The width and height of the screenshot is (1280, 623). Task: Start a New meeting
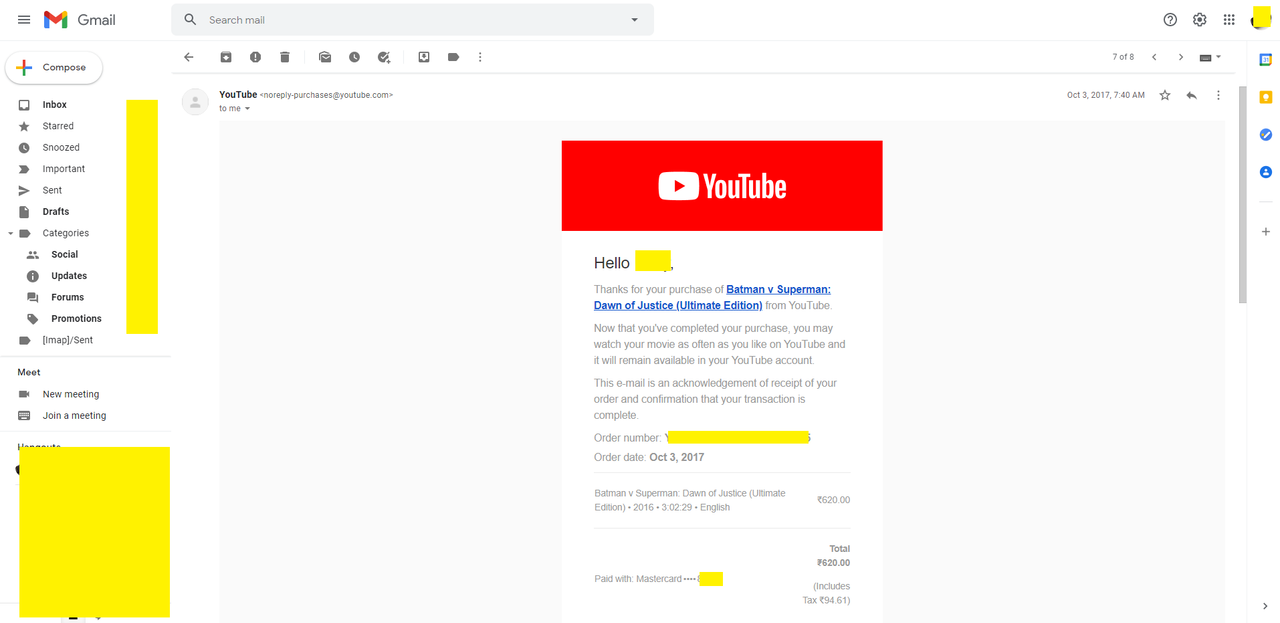pos(71,394)
